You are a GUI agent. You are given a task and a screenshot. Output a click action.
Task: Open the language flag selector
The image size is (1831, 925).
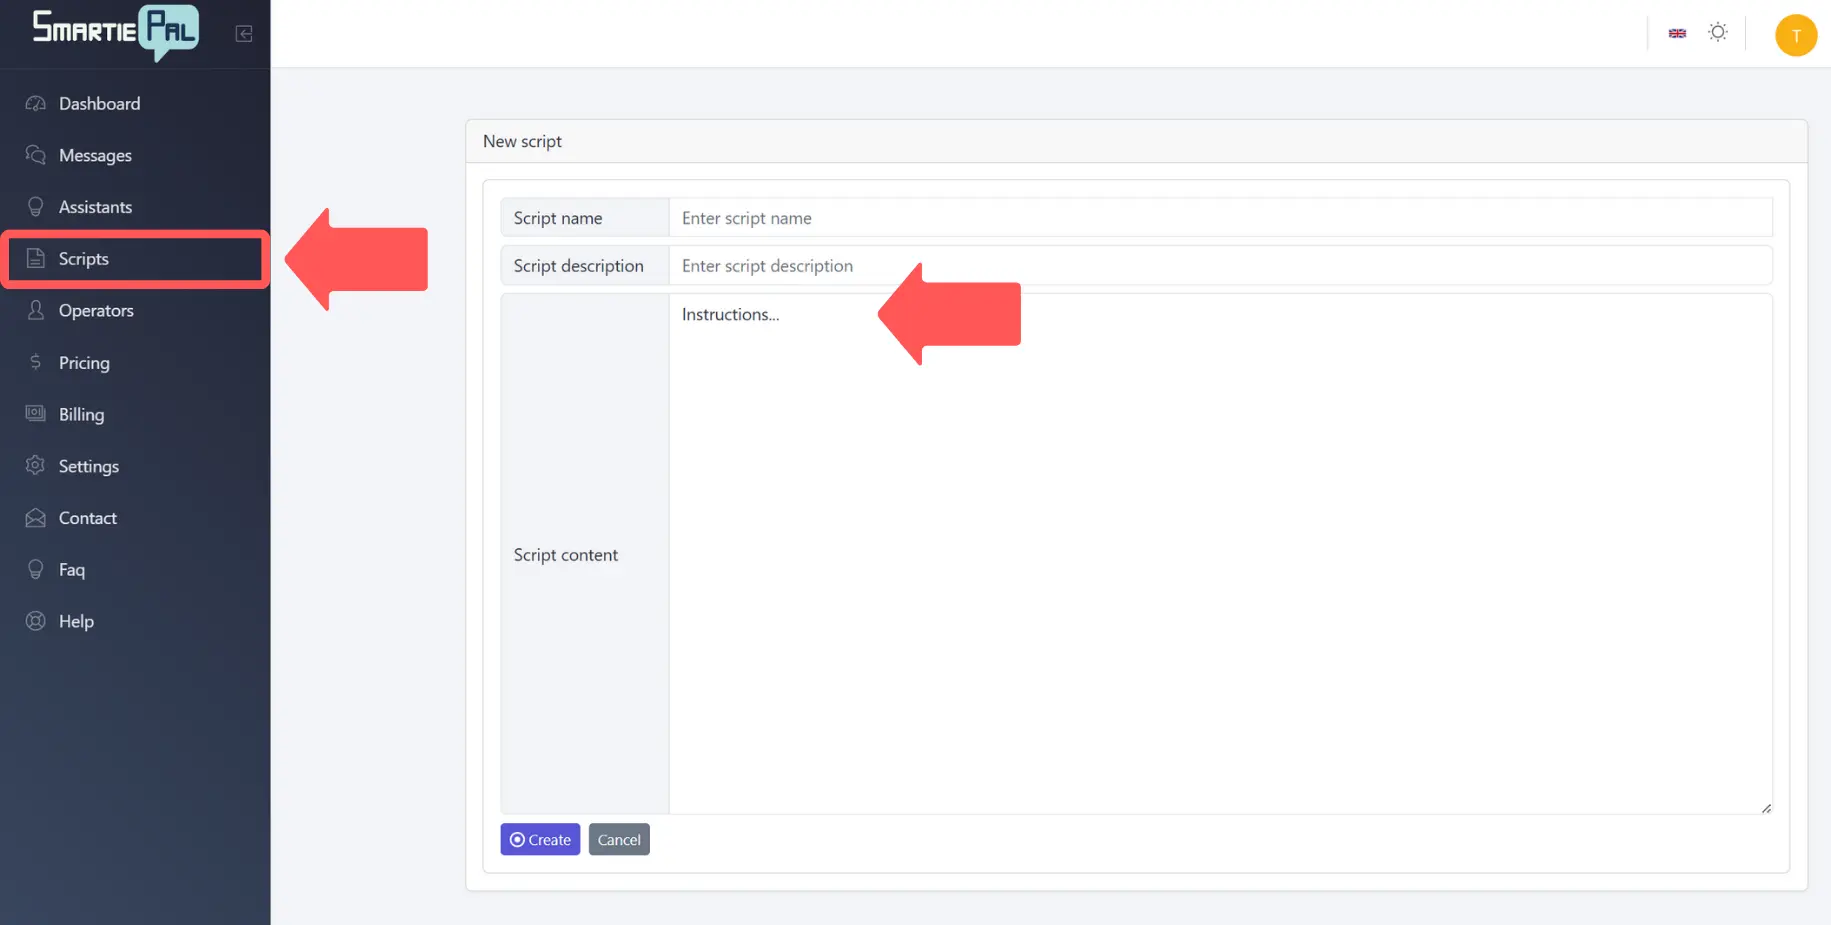pyautogui.click(x=1677, y=33)
